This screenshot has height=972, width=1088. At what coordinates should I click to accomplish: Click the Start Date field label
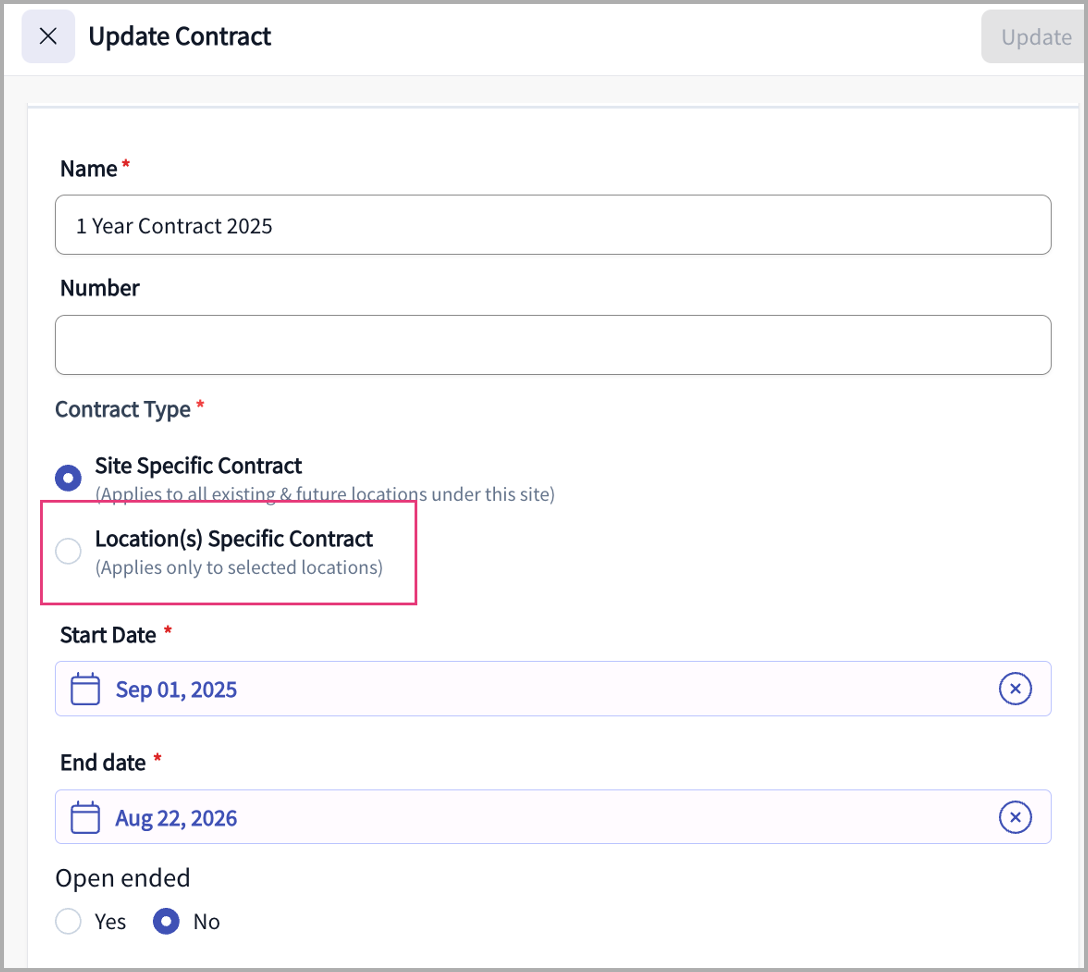[x=108, y=635]
